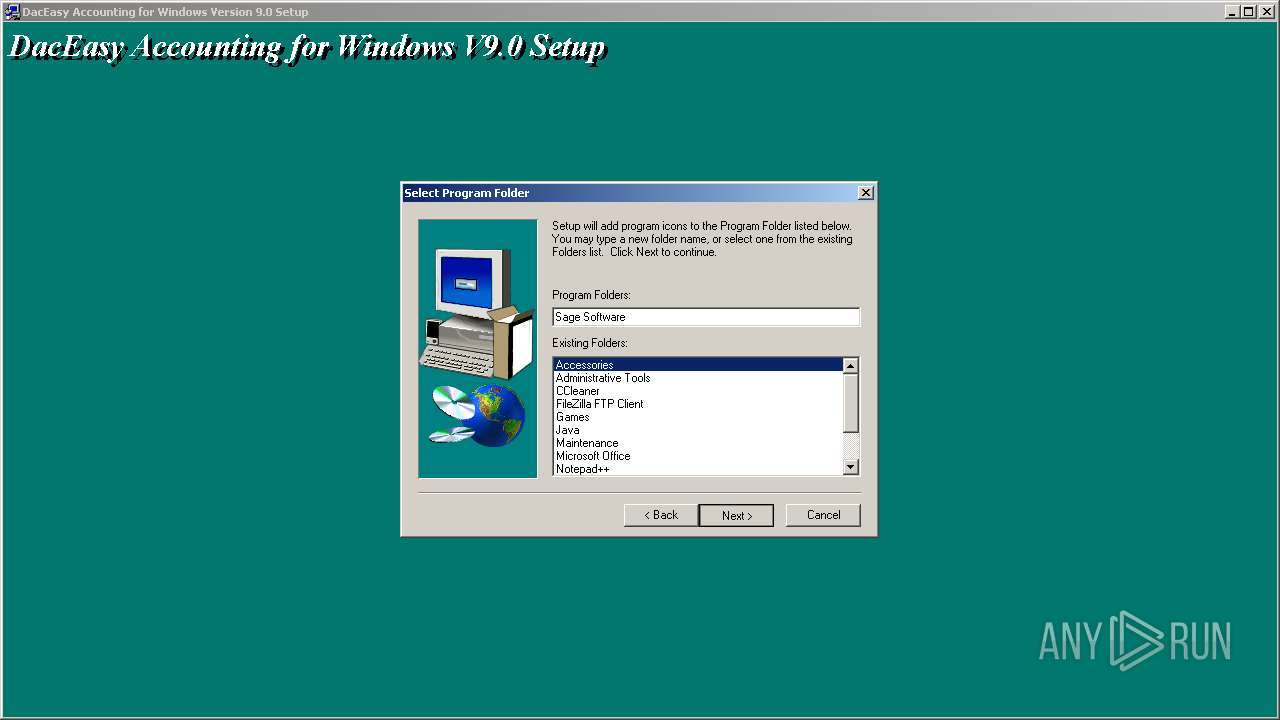Edit the Program Folders text field
The width and height of the screenshot is (1280, 720).
[706, 317]
